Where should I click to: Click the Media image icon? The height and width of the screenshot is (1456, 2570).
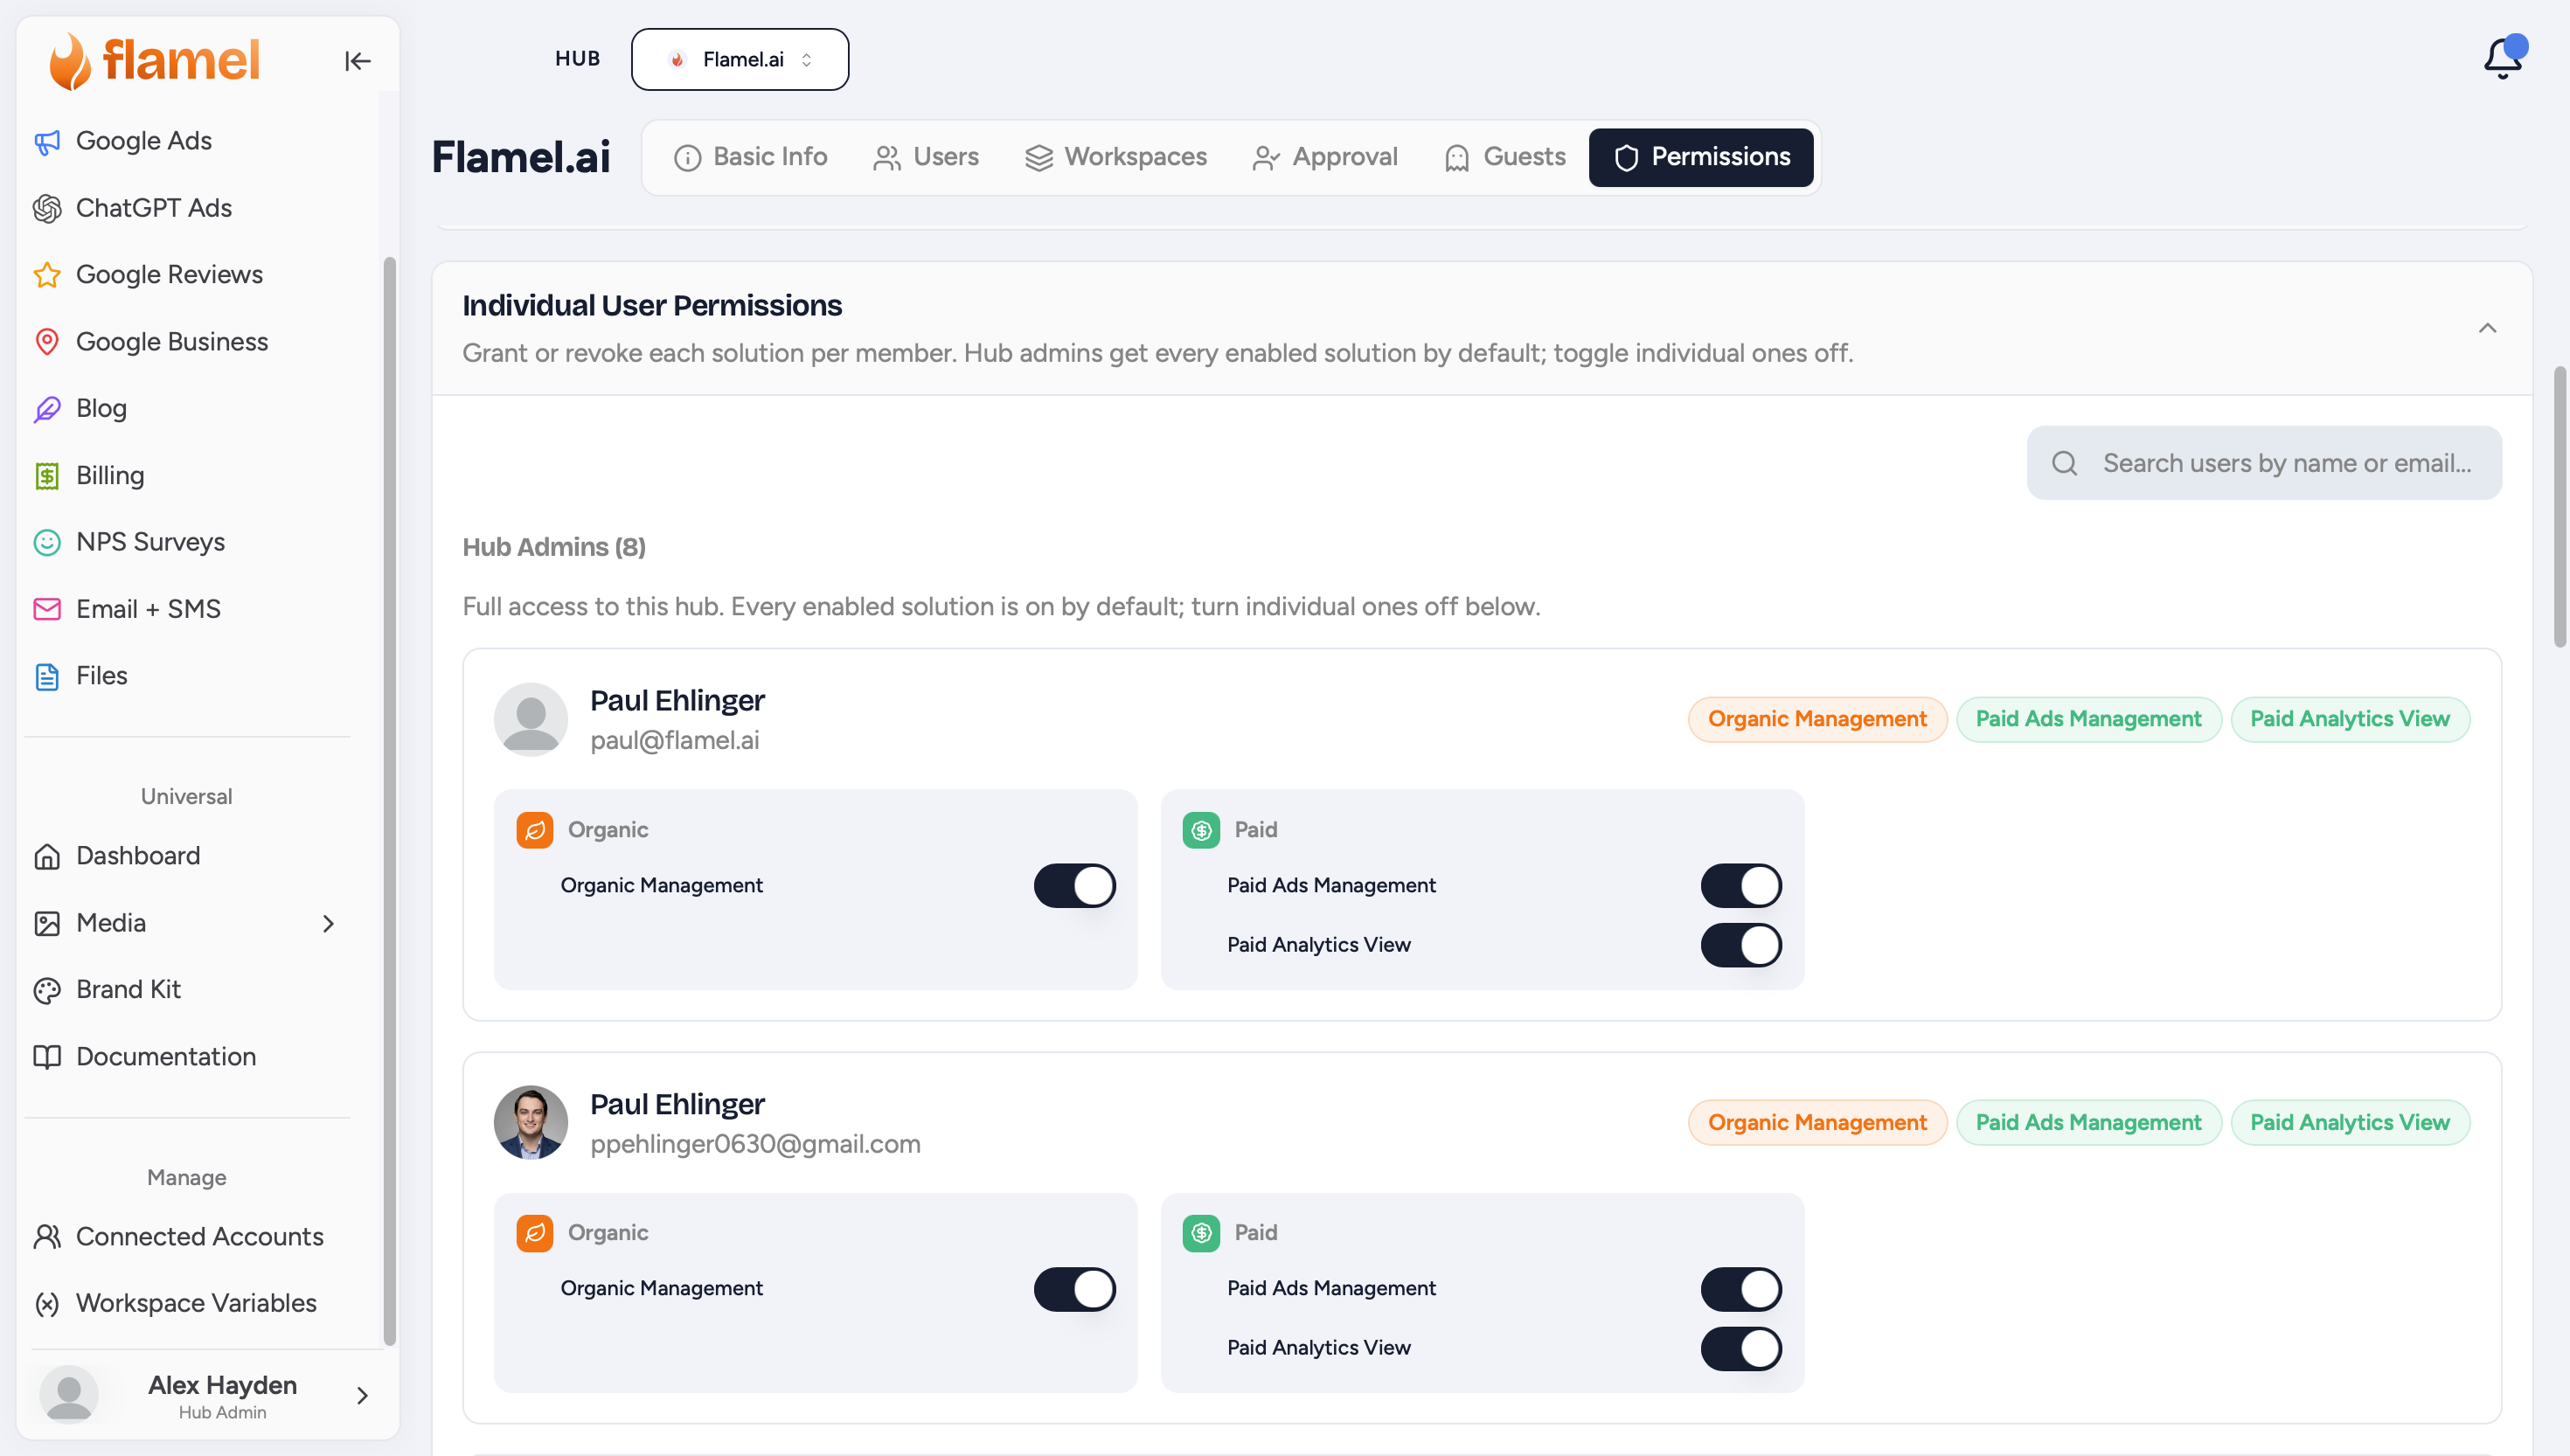(x=47, y=923)
